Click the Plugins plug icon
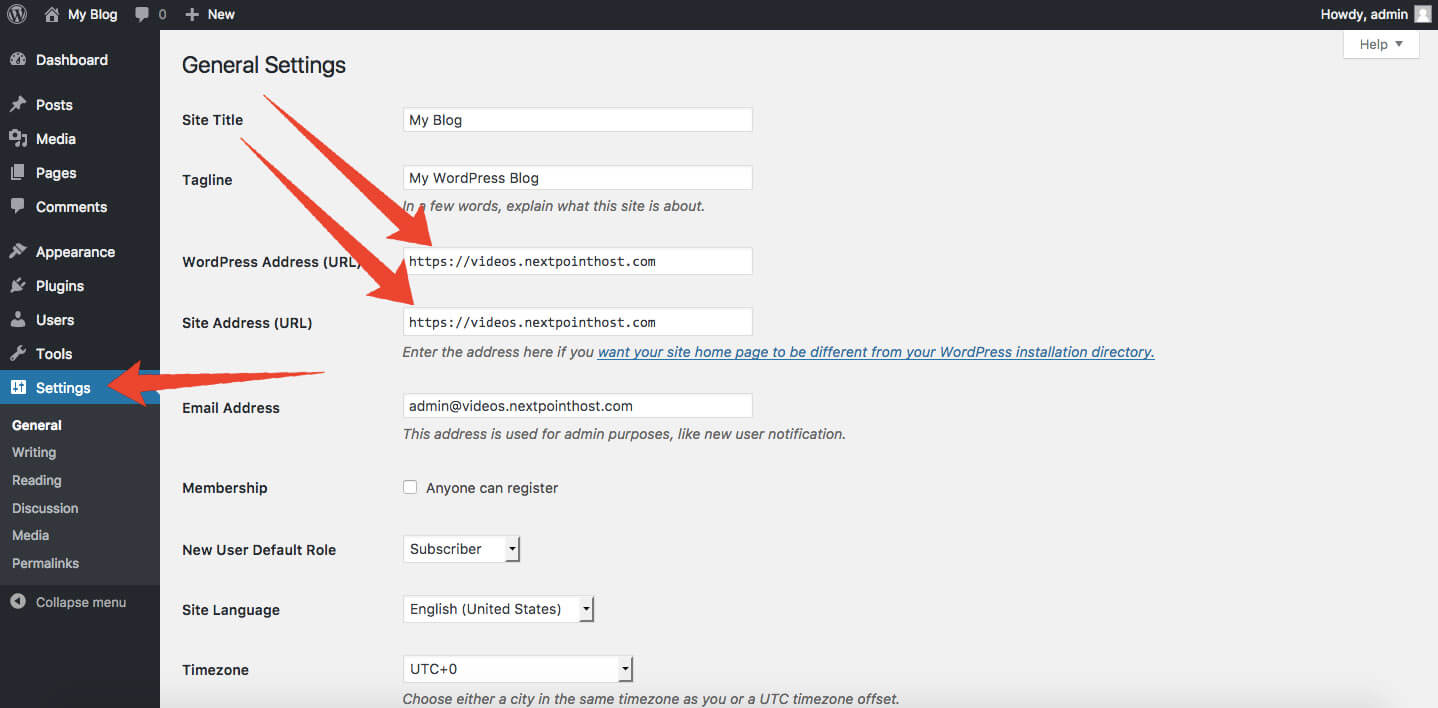This screenshot has height=708, width=1438. (x=18, y=285)
